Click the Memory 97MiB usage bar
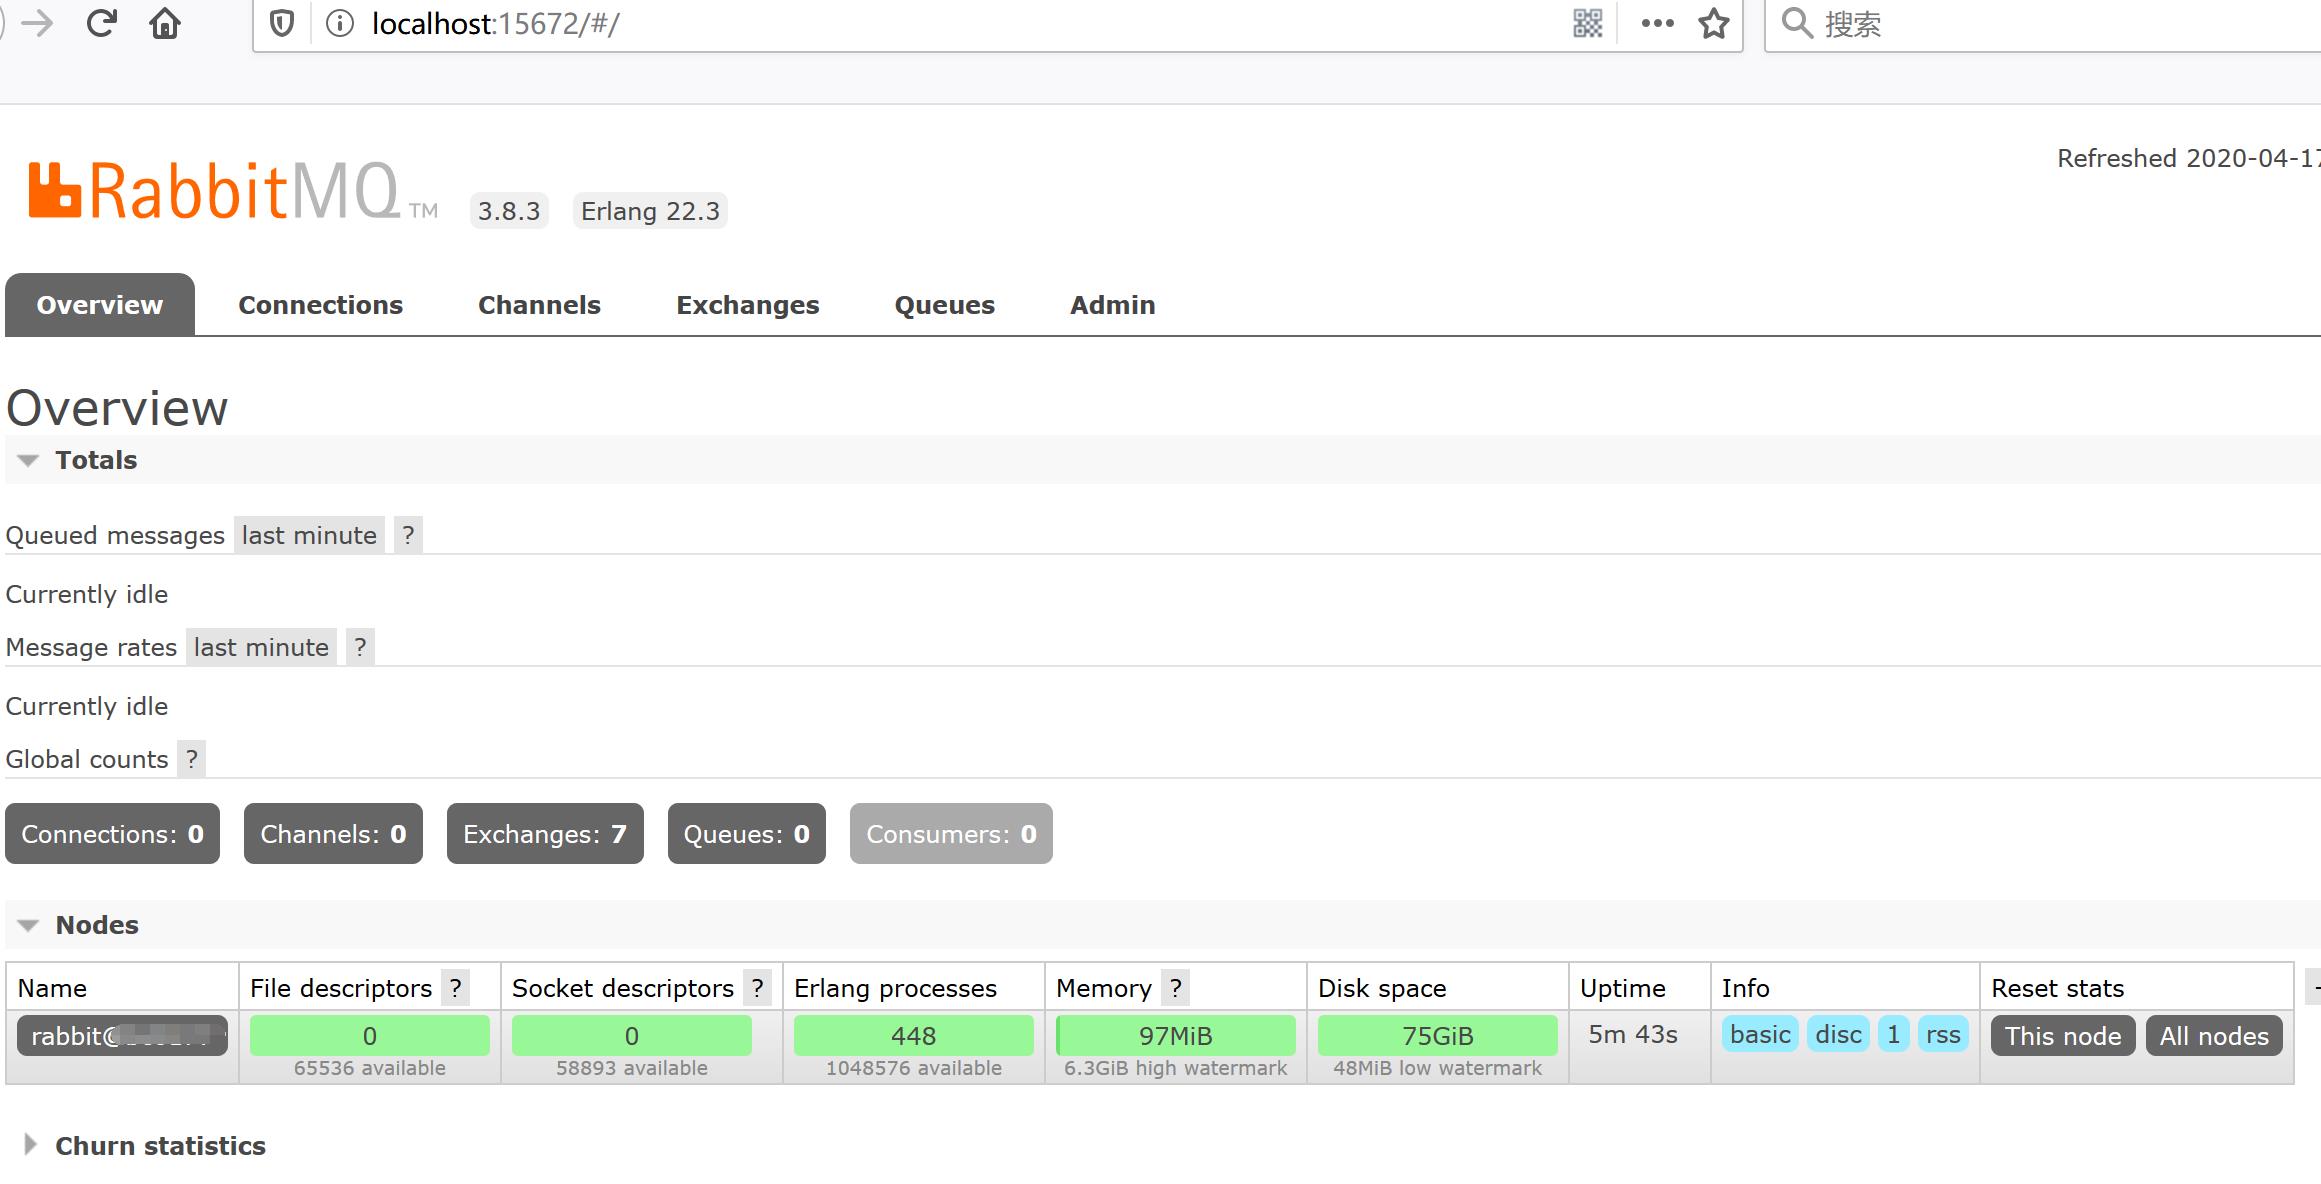The image size is (2321, 1184). [x=1176, y=1036]
